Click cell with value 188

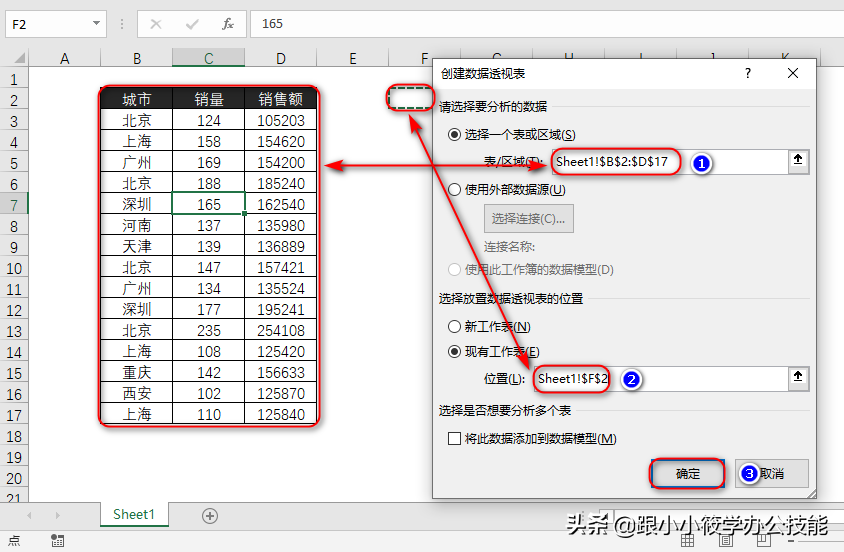coord(208,183)
